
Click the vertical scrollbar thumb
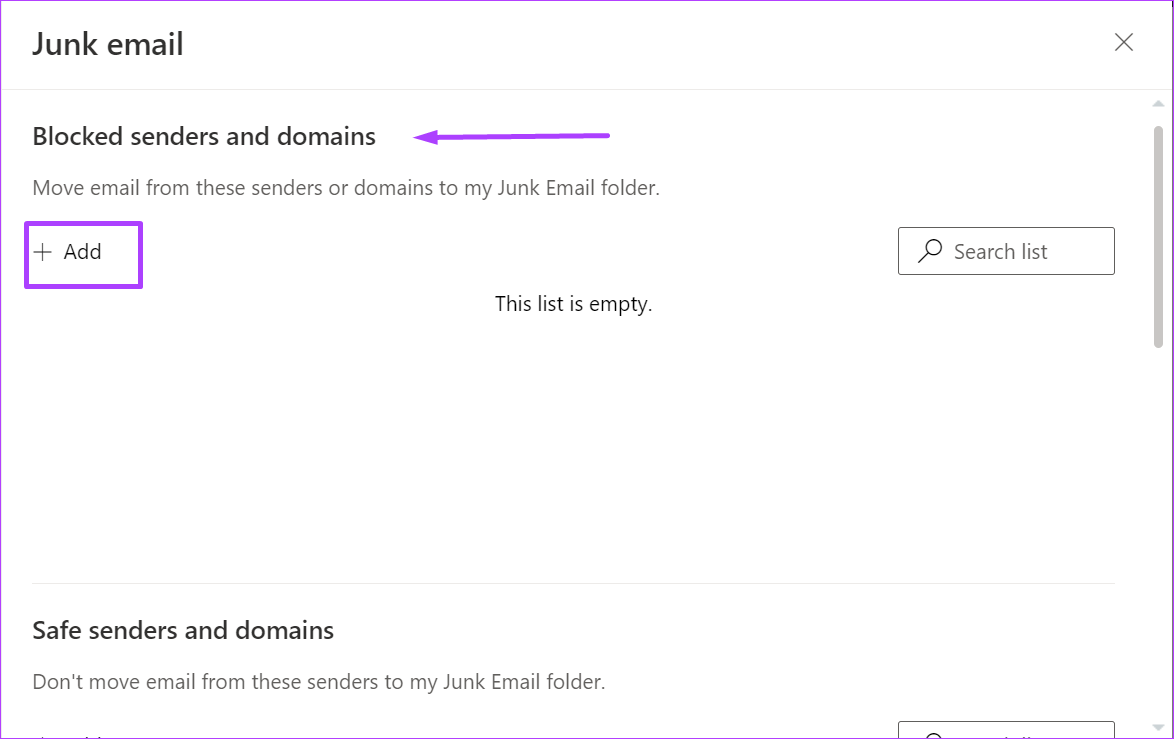1158,237
